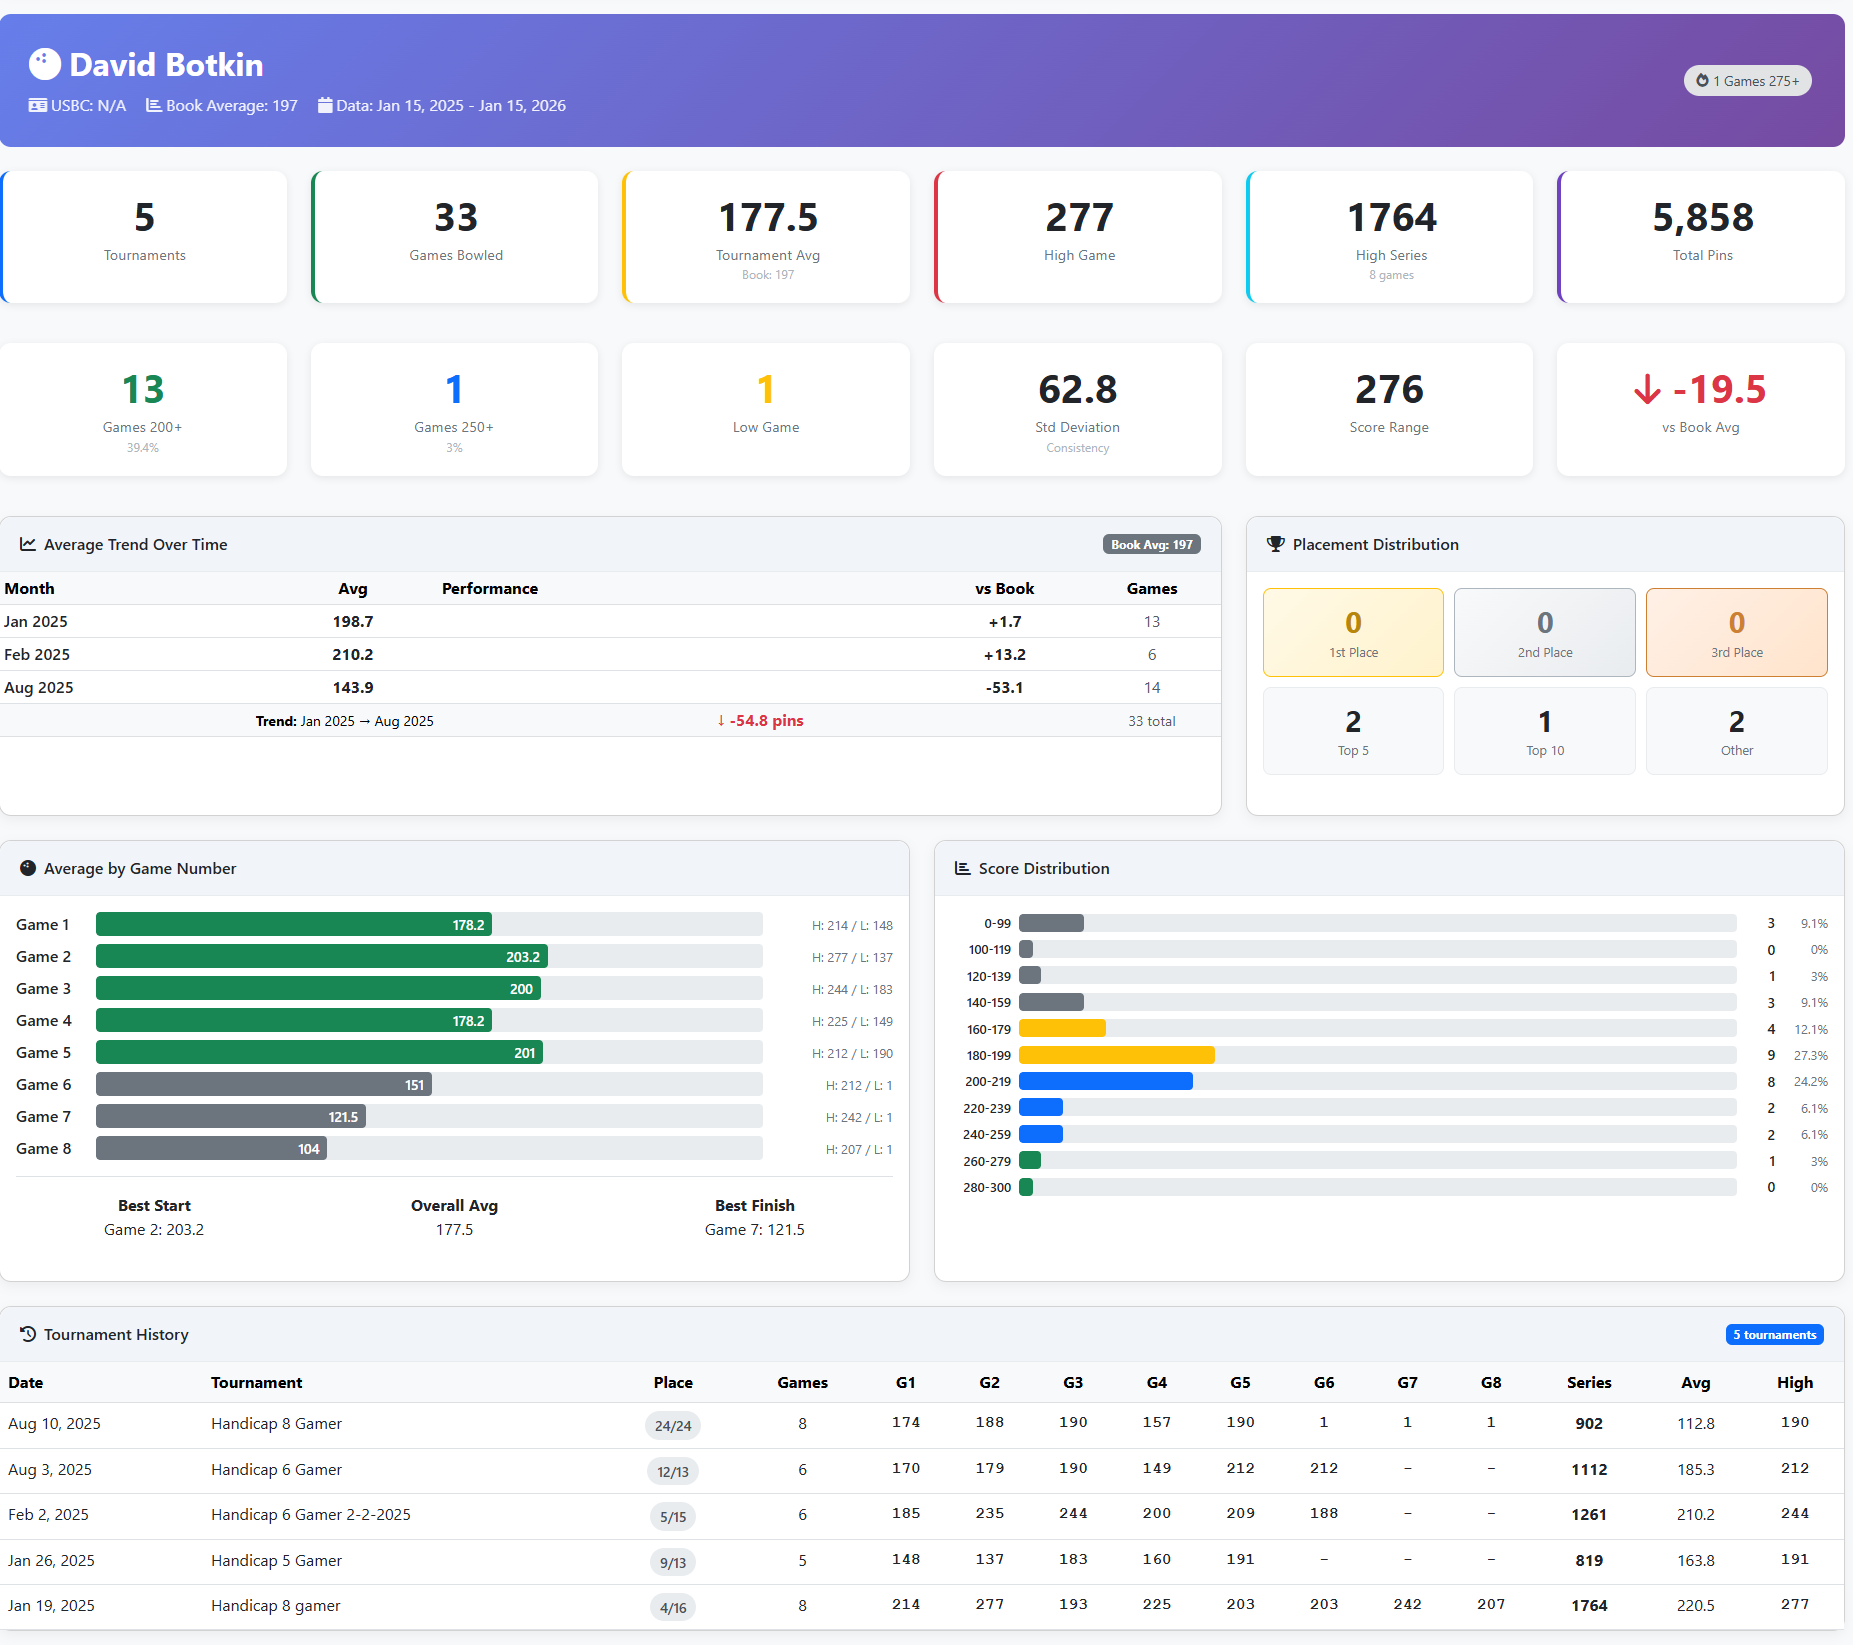The height and width of the screenshot is (1645, 1853).
Task: Click the bowling ball icon beside David Botkin
Action: pyautogui.click(x=44, y=63)
